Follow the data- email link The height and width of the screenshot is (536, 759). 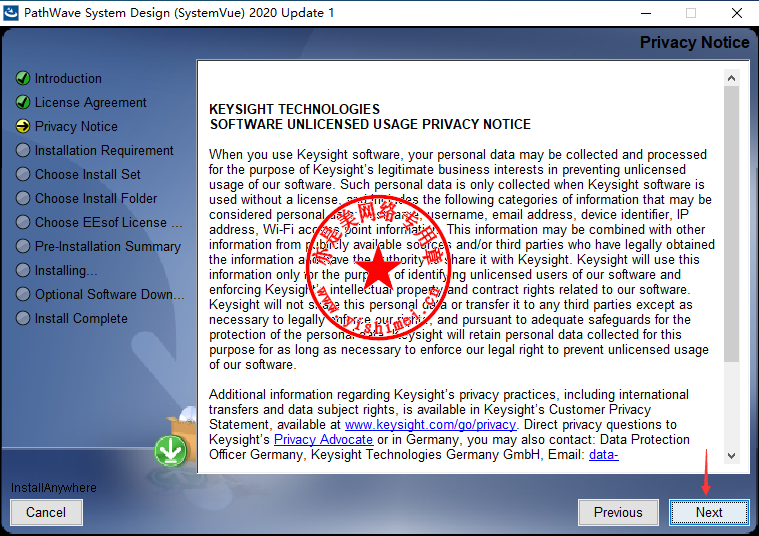(604, 455)
